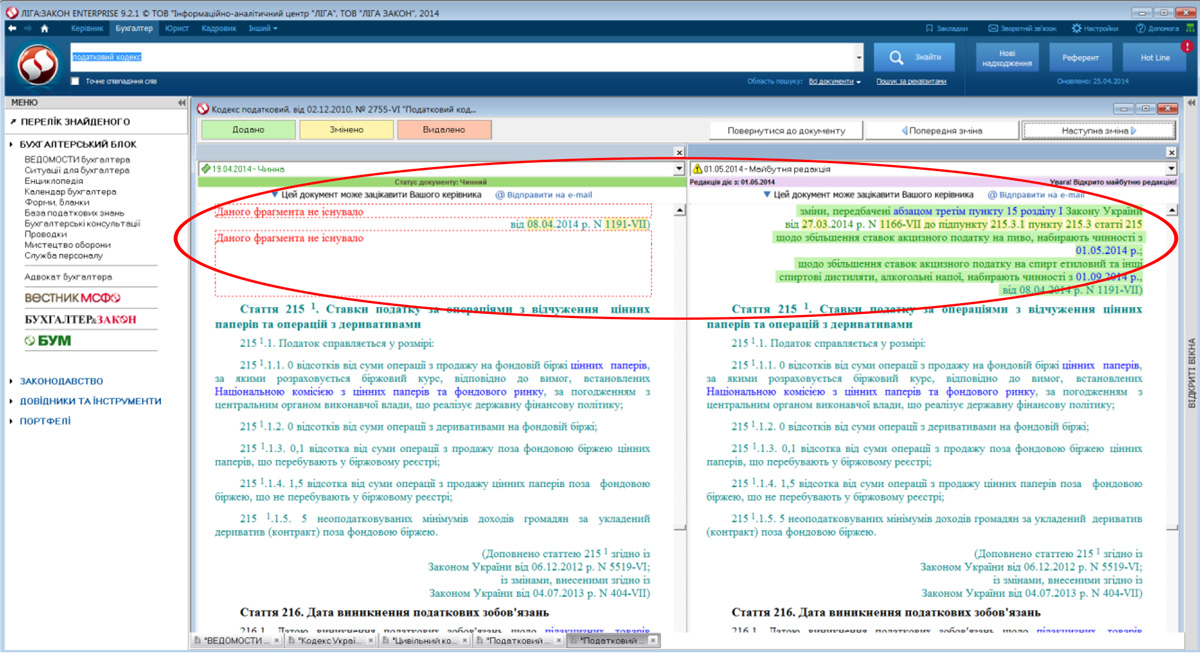Screen dimensions: 1200x654
Task: Open the Інший menu dropdown
Action: [263, 28]
